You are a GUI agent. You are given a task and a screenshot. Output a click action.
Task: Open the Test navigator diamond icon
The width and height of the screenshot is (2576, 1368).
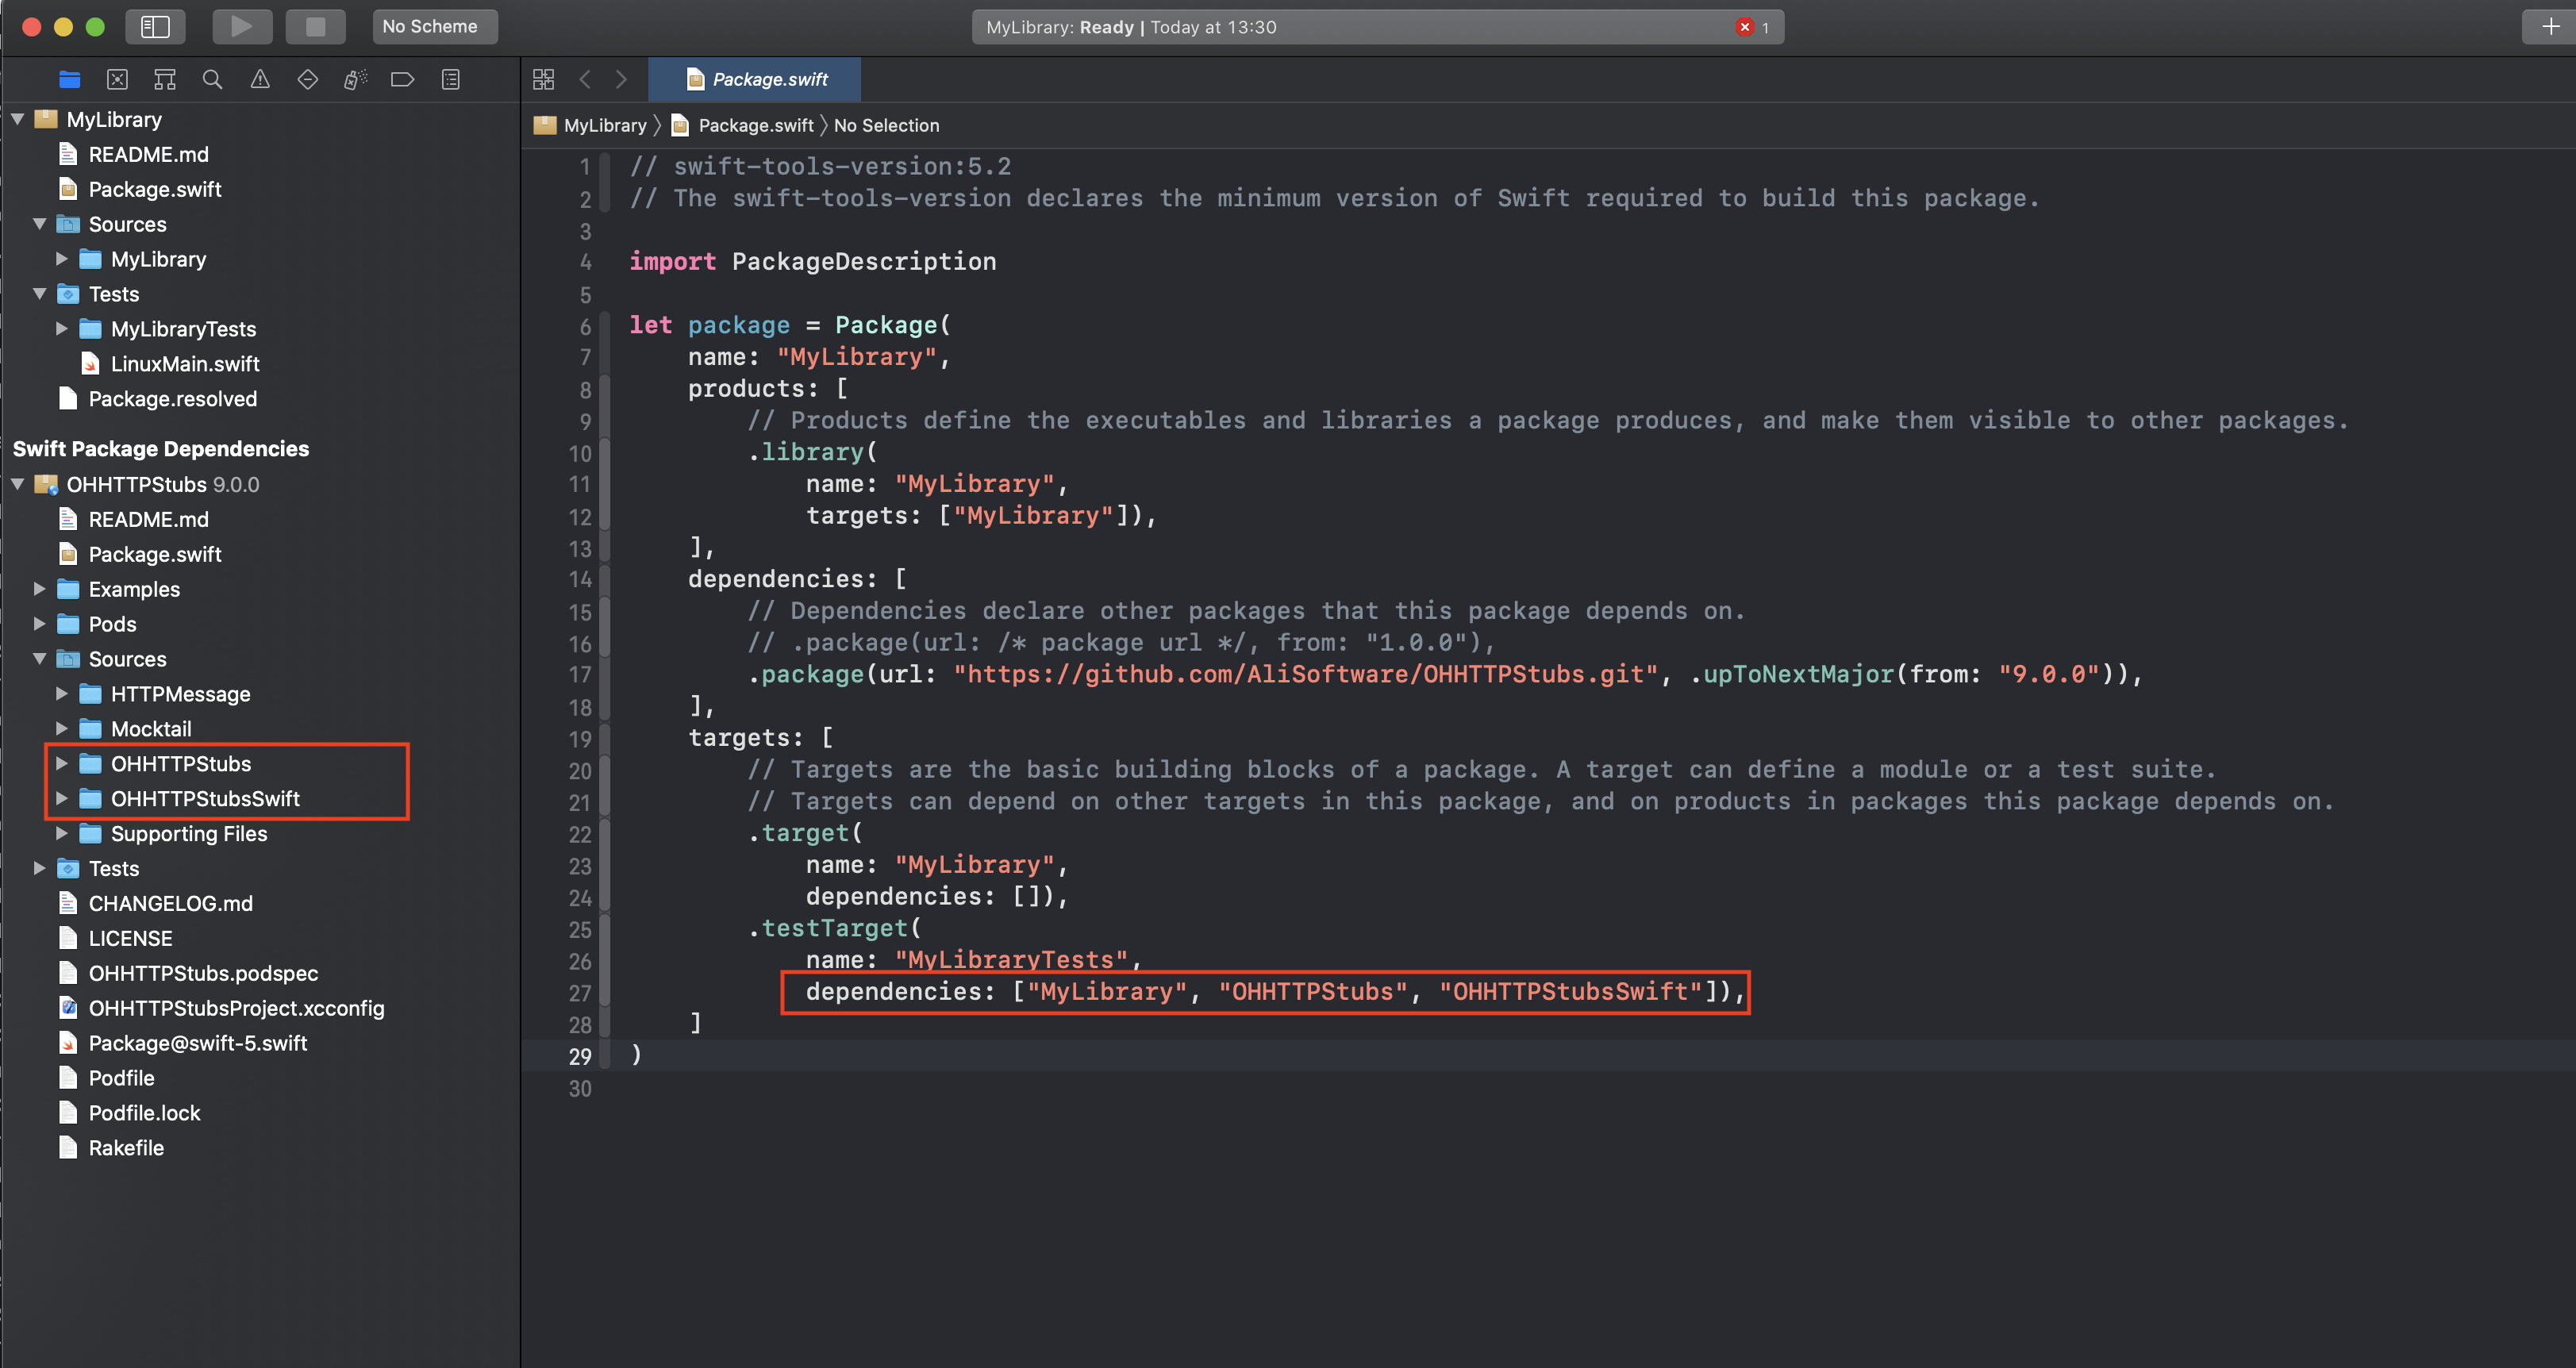tap(307, 79)
